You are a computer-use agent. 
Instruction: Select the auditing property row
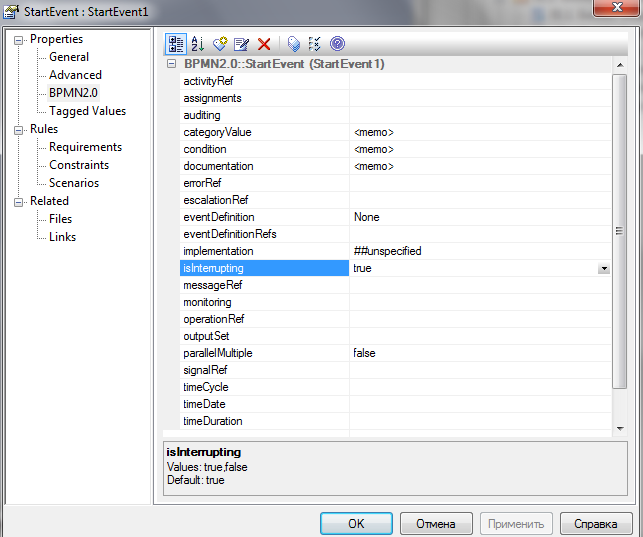click(x=395, y=115)
